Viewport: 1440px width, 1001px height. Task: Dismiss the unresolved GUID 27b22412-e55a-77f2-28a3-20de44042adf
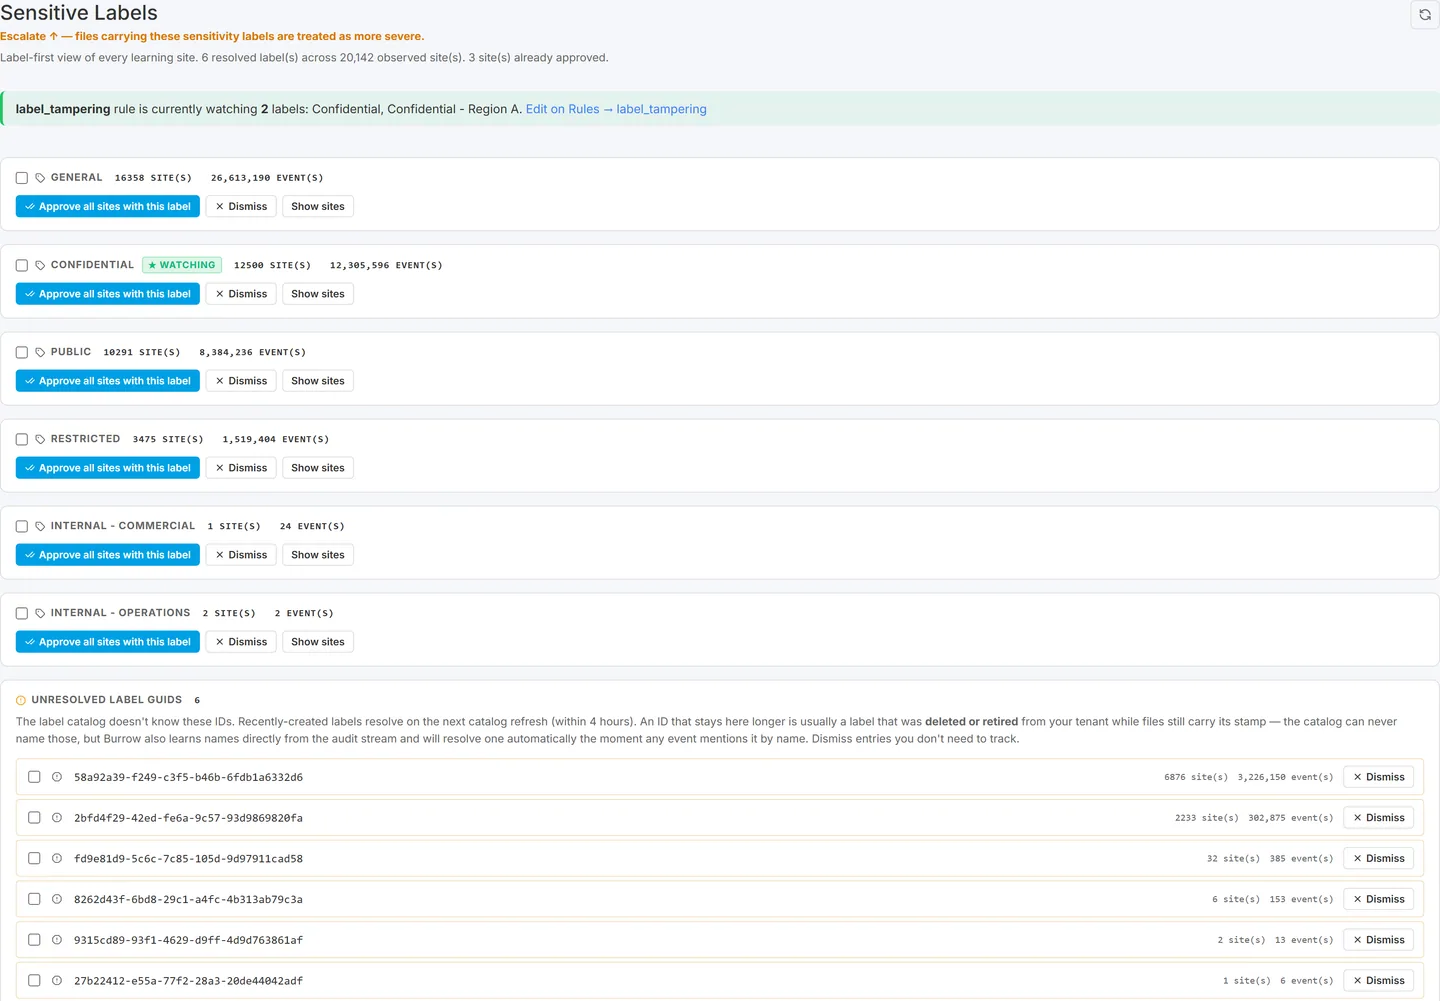pyautogui.click(x=1378, y=981)
